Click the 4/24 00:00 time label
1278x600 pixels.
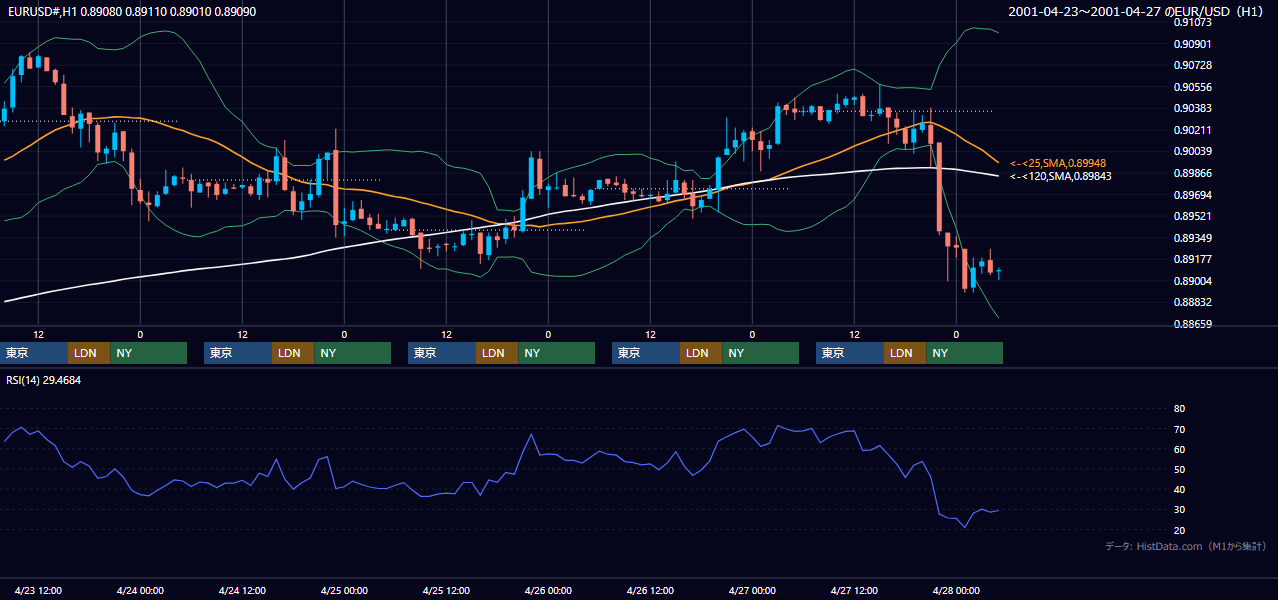coord(141,590)
